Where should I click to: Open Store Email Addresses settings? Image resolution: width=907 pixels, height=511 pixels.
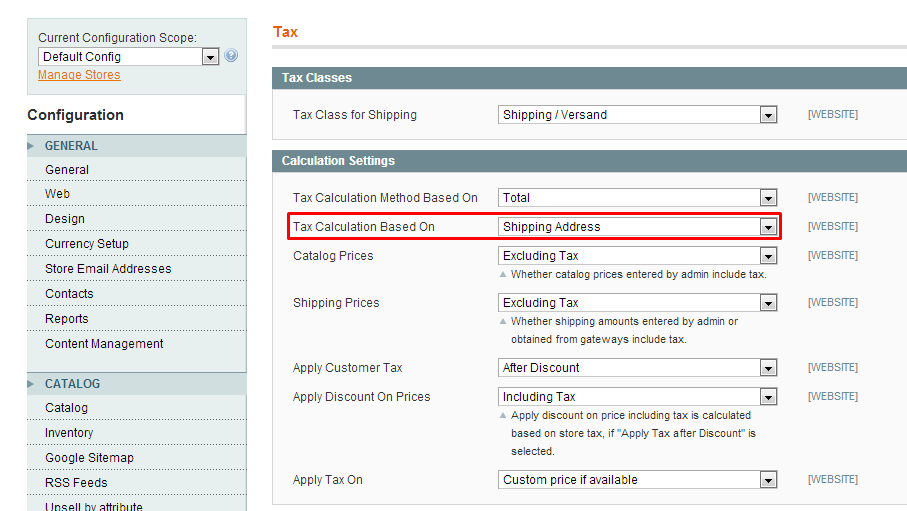pyautogui.click(x=108, y=269)
